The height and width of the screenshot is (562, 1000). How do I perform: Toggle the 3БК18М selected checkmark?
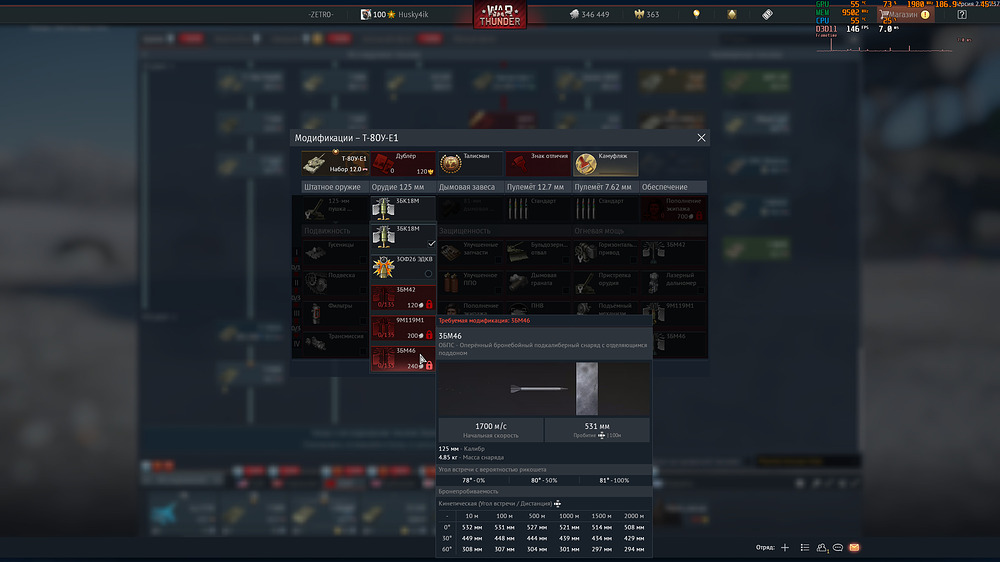pos(431,243)
